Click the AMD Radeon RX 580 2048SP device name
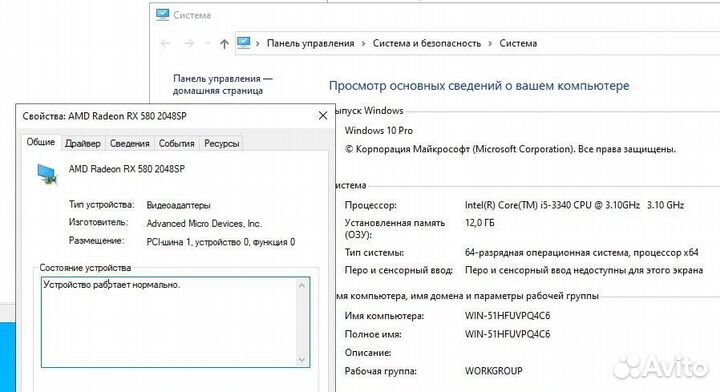 coord(127,169)
